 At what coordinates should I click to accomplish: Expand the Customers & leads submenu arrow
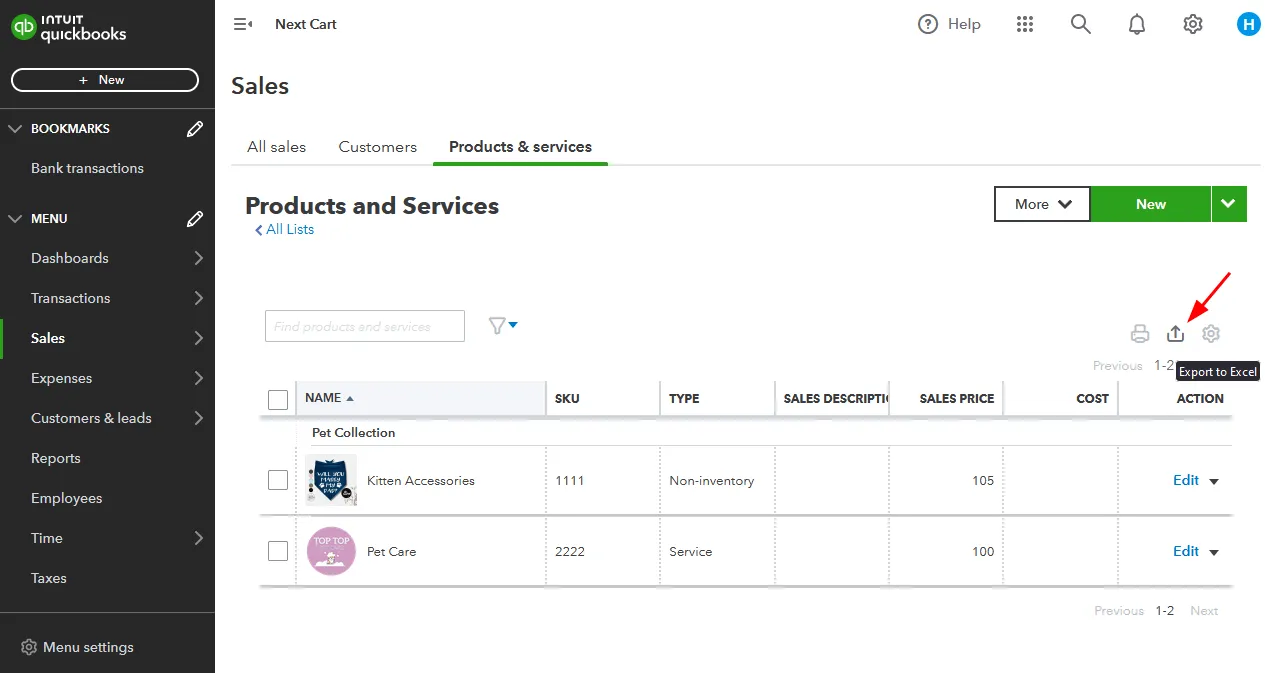198,418
